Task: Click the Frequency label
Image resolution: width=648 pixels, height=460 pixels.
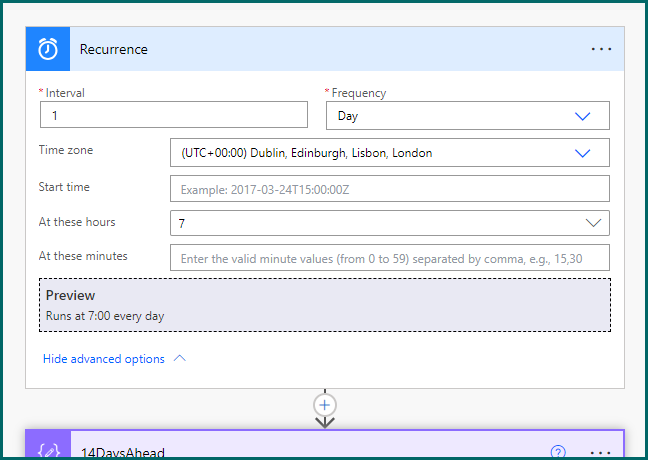Action: (359, 93)
